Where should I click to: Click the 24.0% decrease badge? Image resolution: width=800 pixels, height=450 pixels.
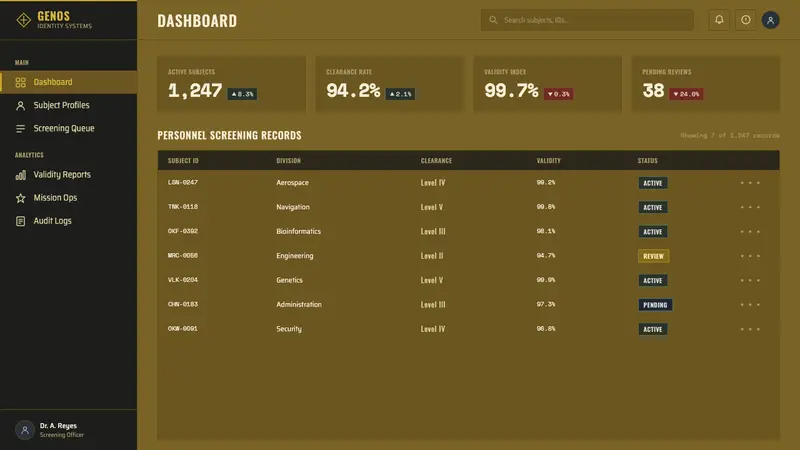[x=686, y=94]
